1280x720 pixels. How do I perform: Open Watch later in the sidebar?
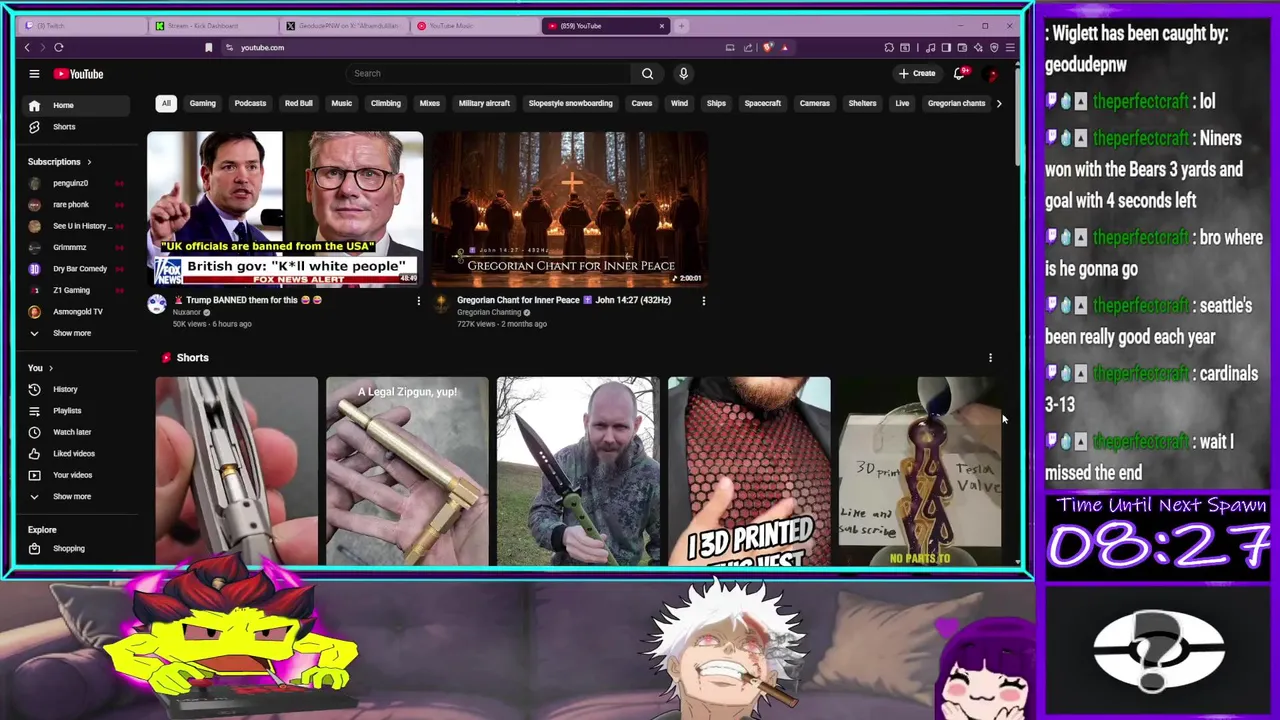(x=75, y=432)
